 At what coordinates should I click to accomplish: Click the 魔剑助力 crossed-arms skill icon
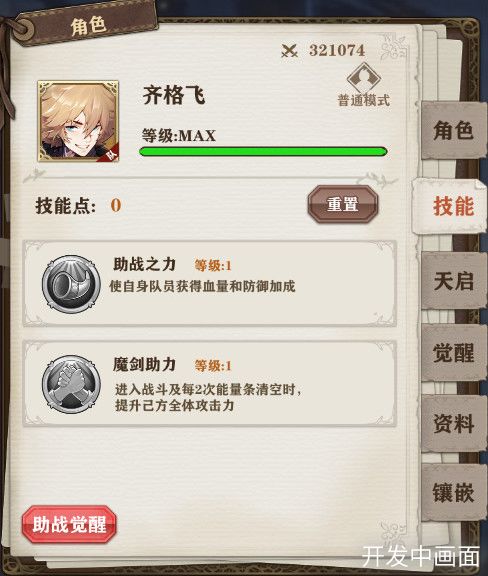[x=71, y=384]
